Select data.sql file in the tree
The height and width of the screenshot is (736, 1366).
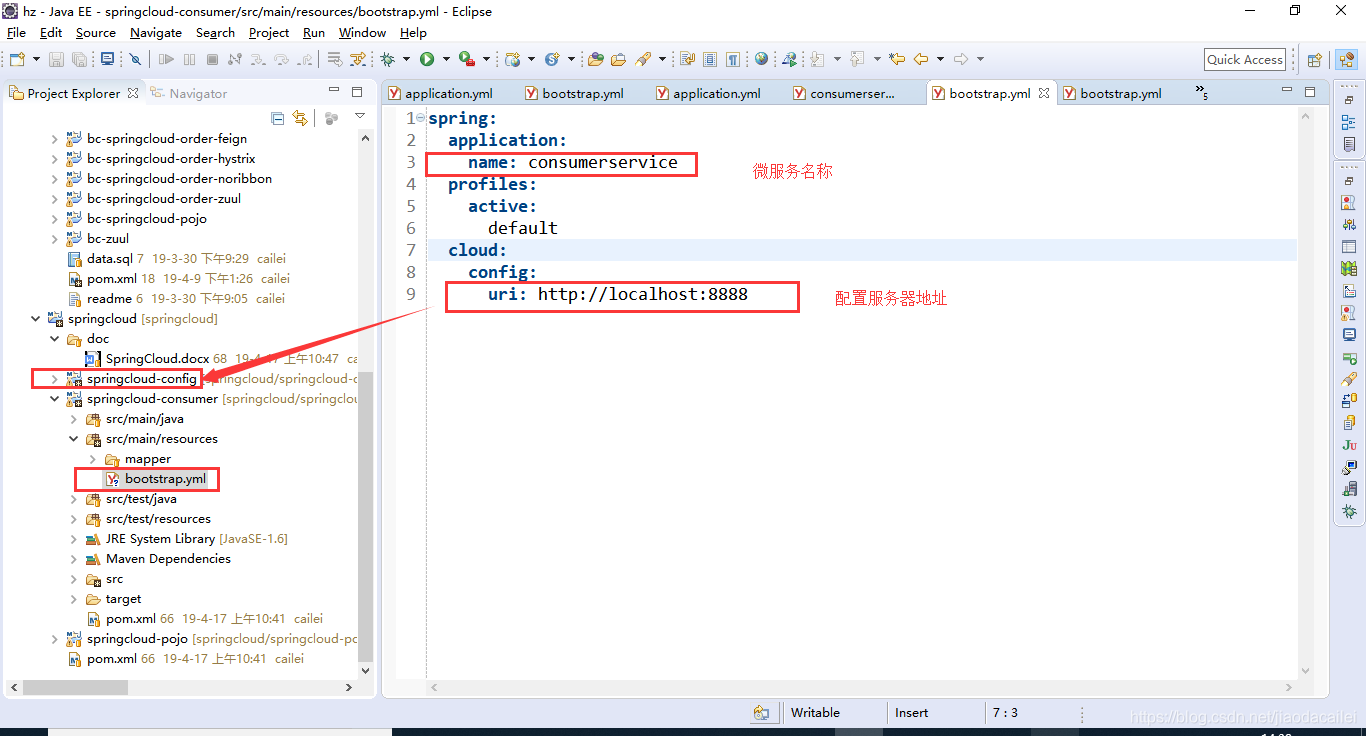109,259
